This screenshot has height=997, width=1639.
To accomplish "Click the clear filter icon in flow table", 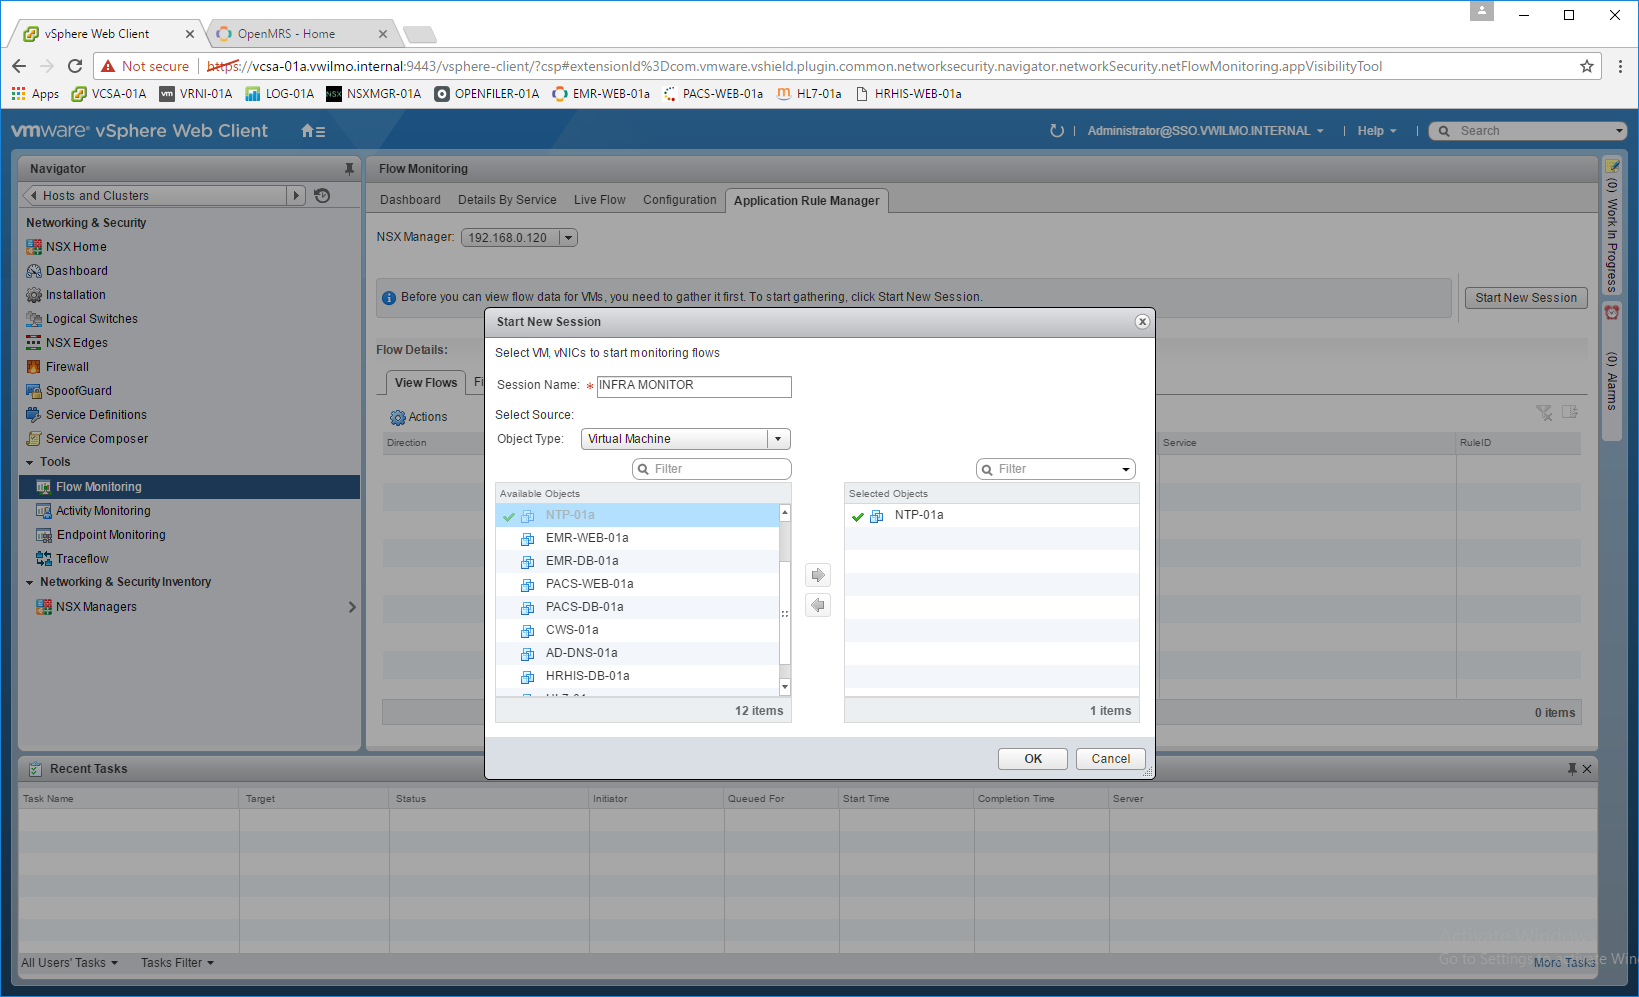I will coord(1544,413).
